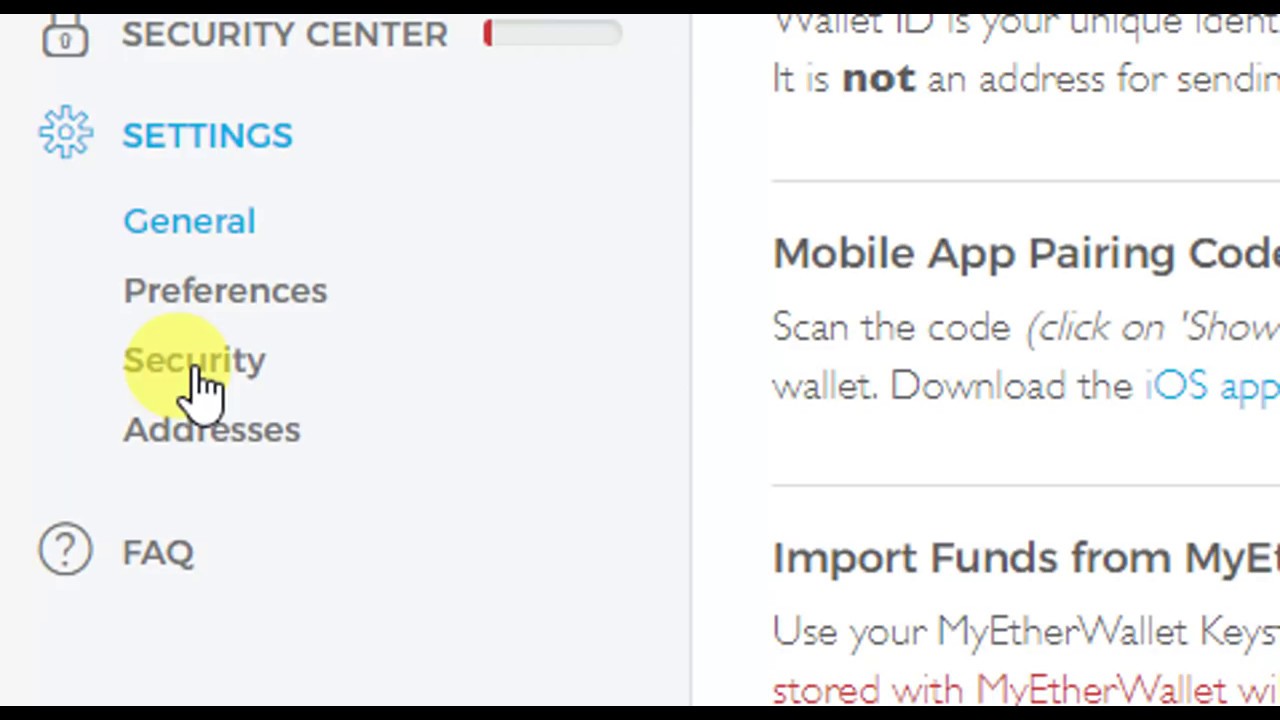Select Security under Settings

pyautogui.click(x=195, y=360)
